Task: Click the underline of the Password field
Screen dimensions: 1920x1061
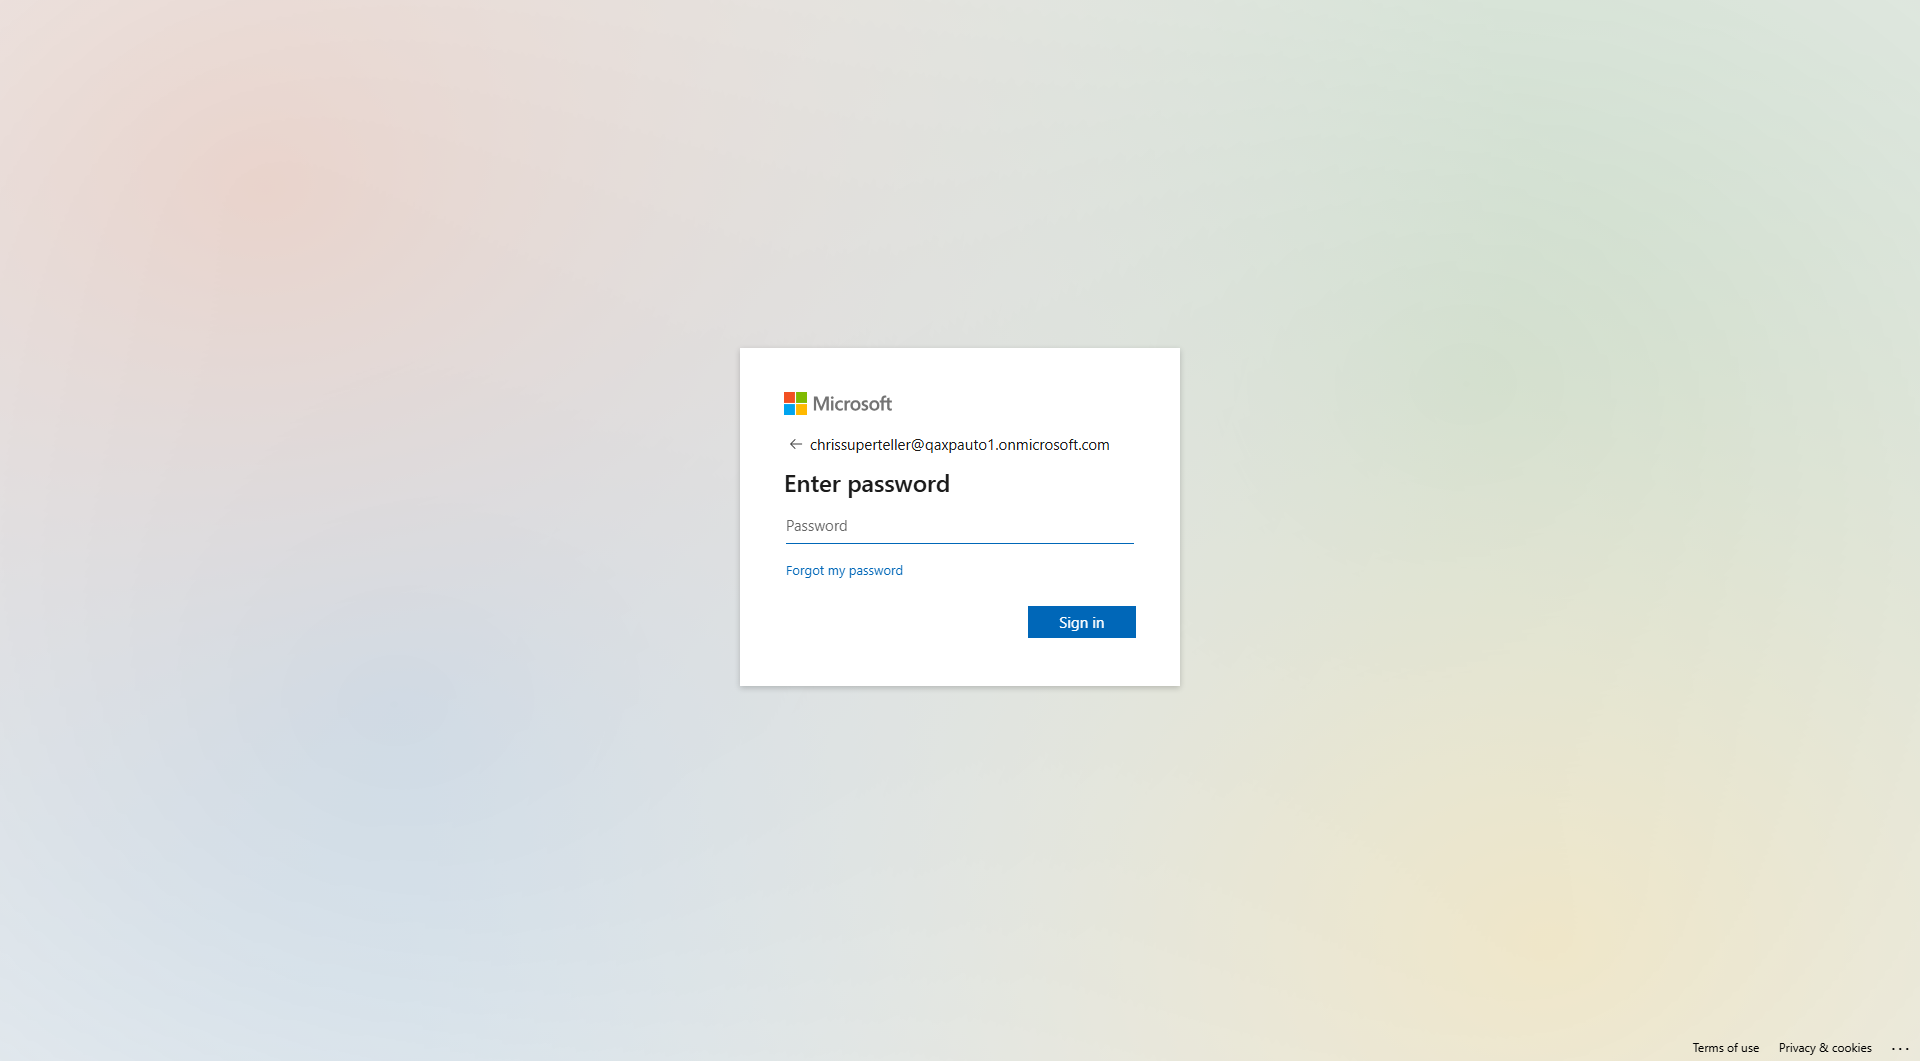Action: [959, 543]
